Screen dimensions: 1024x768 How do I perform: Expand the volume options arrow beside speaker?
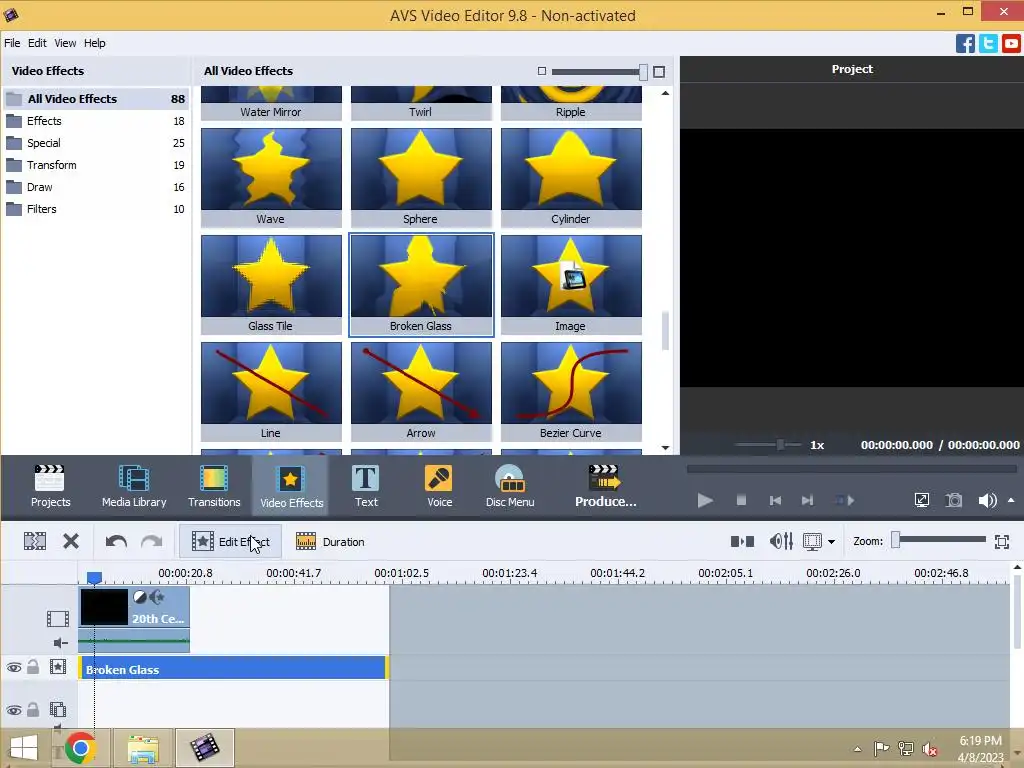[x=1011, y=500]
